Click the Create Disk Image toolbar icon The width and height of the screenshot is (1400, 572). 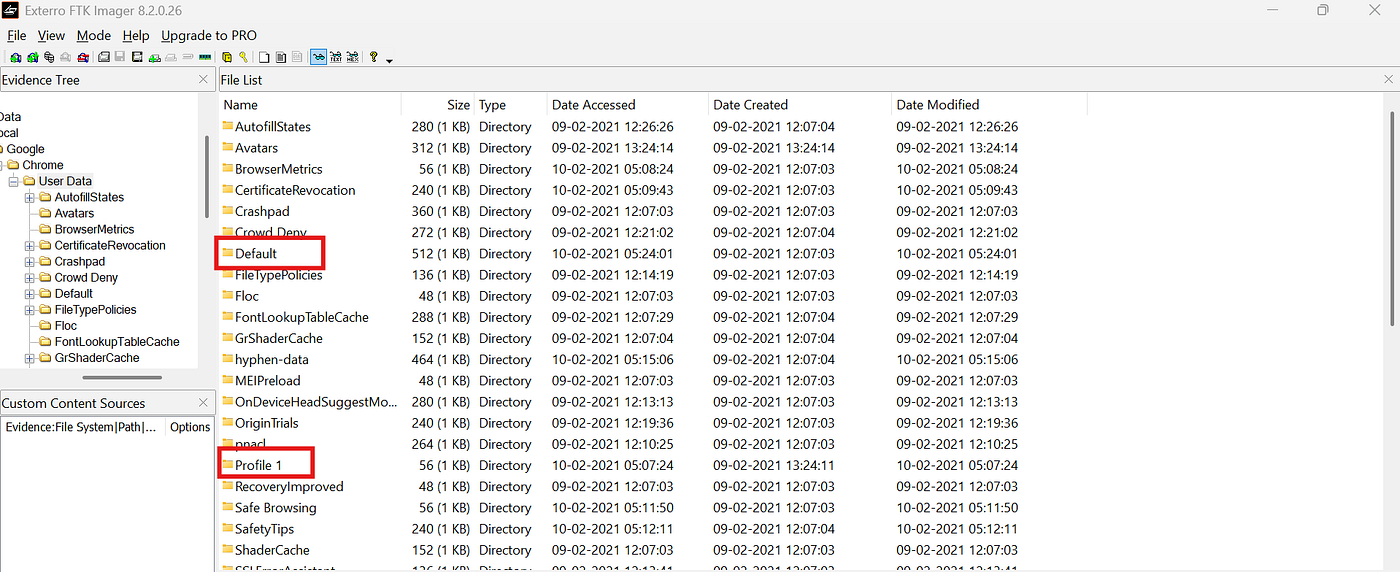103,57
